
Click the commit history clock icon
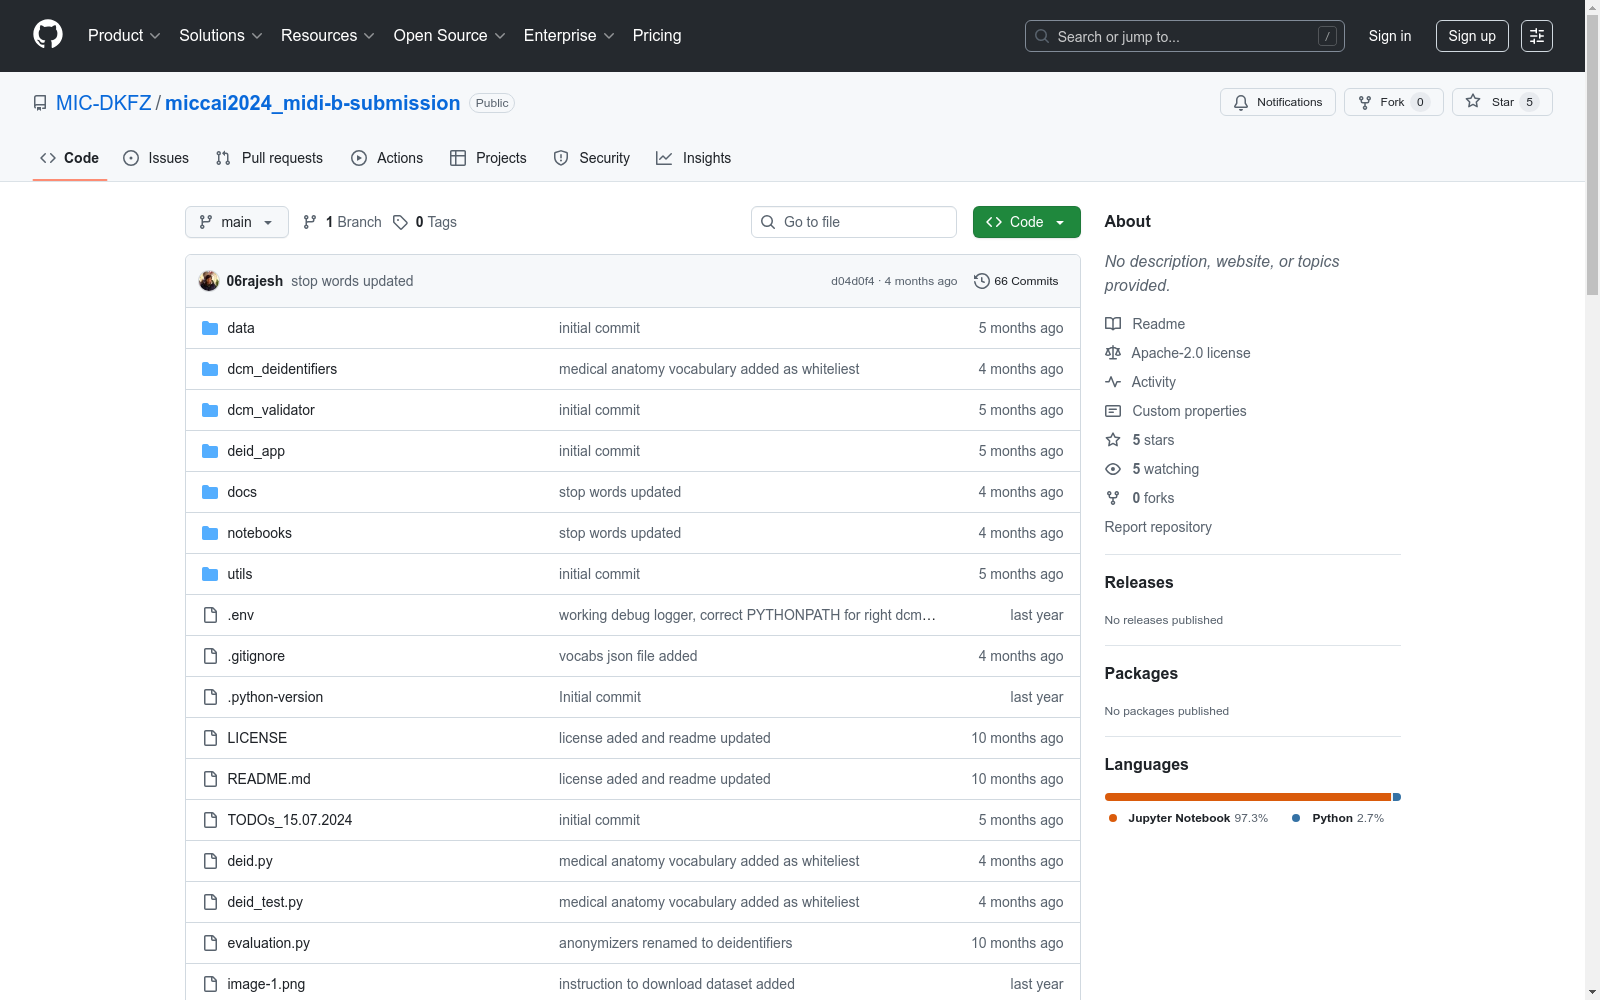pos(982,281)
